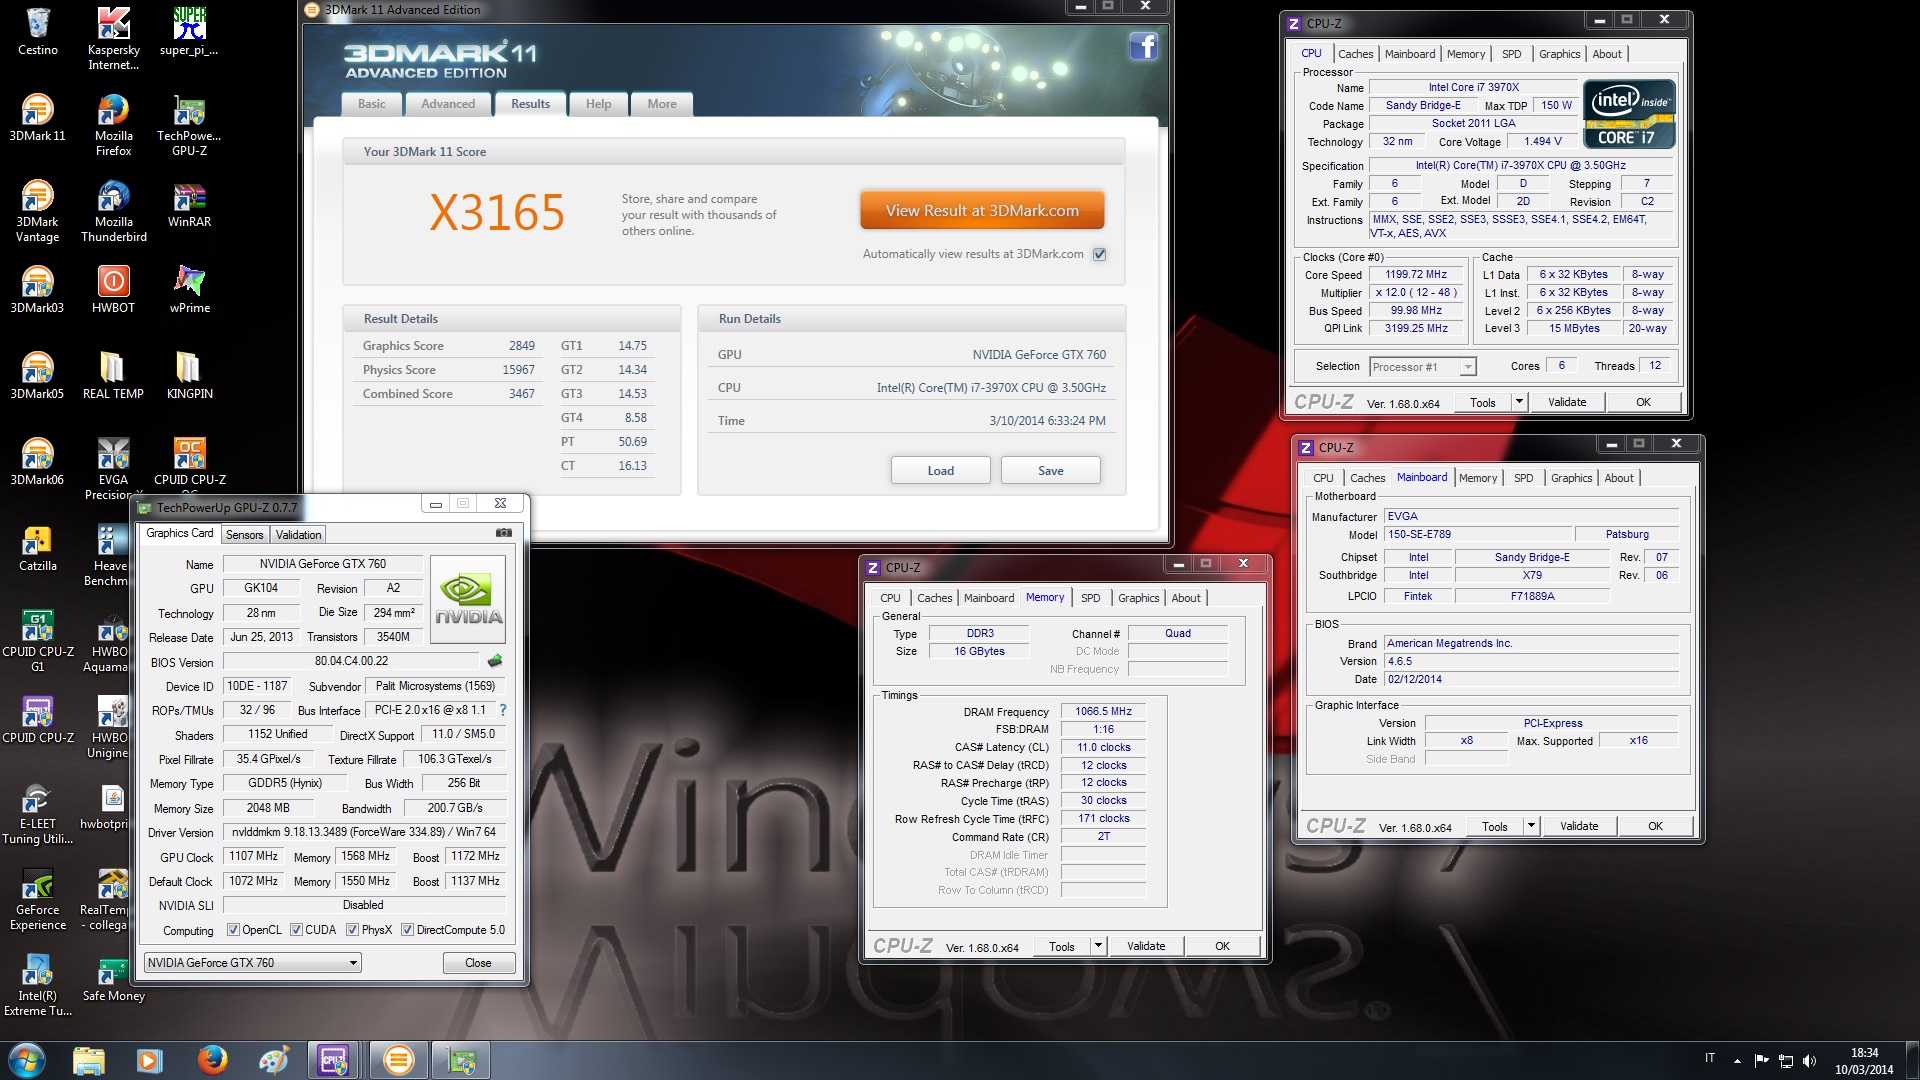Switch to the Sensors tab in GPU-Z
1920x1080 pixels.
pyautogui.click(x=244, y=535)
